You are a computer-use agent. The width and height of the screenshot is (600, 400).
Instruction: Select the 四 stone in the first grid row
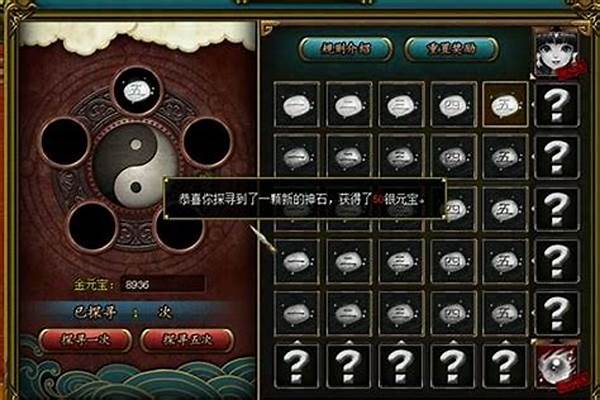[453, 104]
